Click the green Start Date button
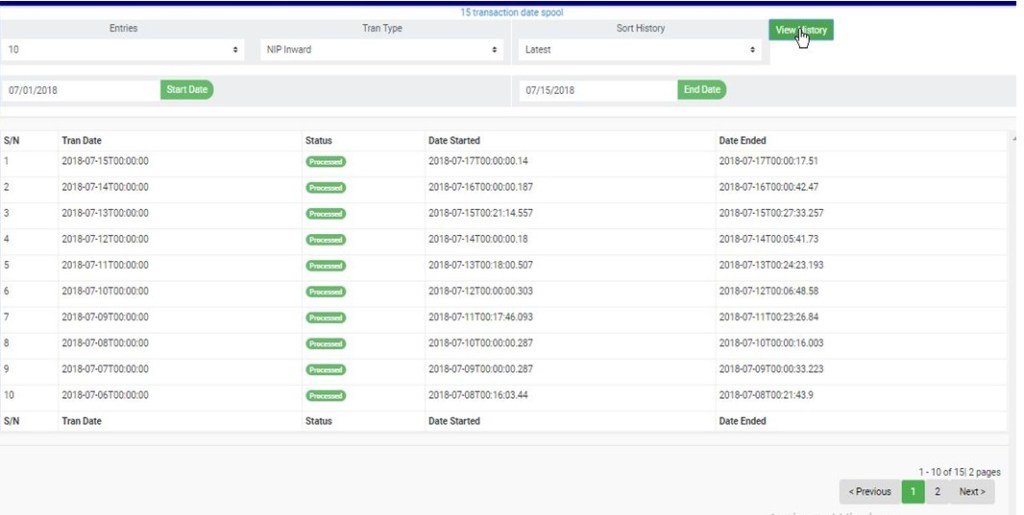The width and height of the screenshot is (1024, 515). pyautogui.click(x=187, y=90)
